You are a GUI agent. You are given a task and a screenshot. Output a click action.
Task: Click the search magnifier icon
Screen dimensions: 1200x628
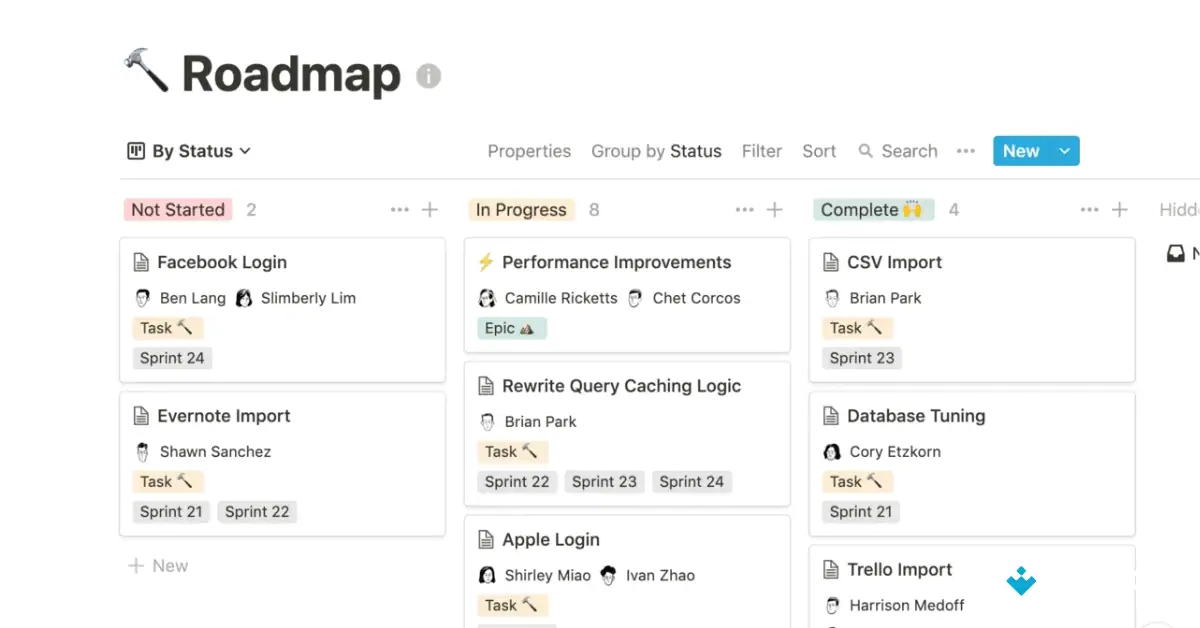(866, 151)
